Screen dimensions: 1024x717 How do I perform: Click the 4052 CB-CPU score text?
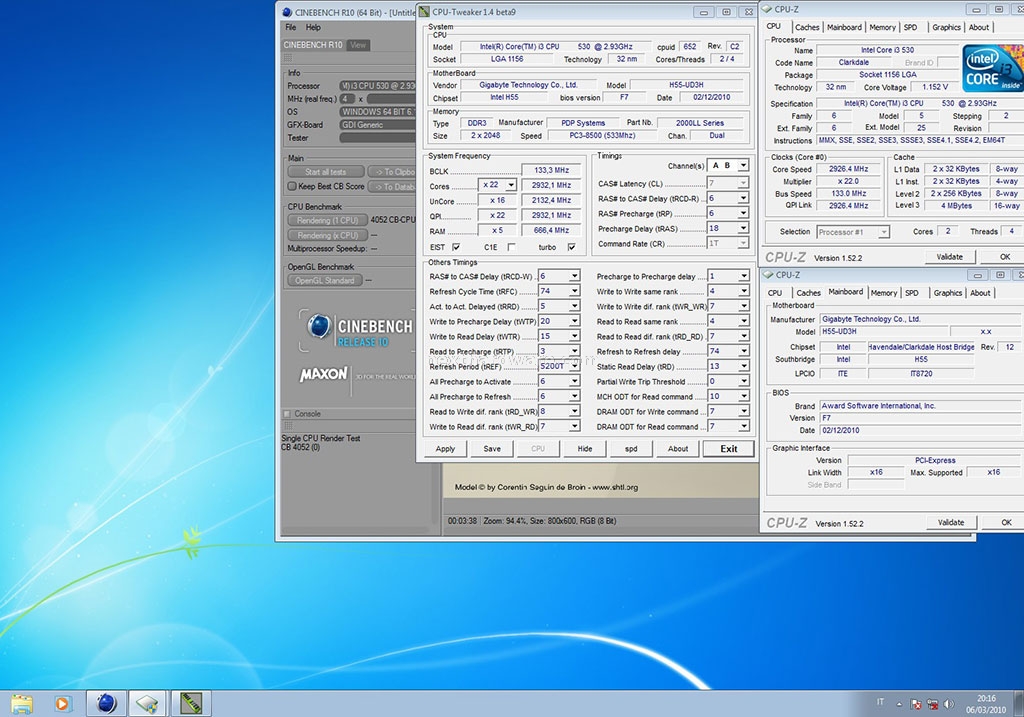click(392, 220)
